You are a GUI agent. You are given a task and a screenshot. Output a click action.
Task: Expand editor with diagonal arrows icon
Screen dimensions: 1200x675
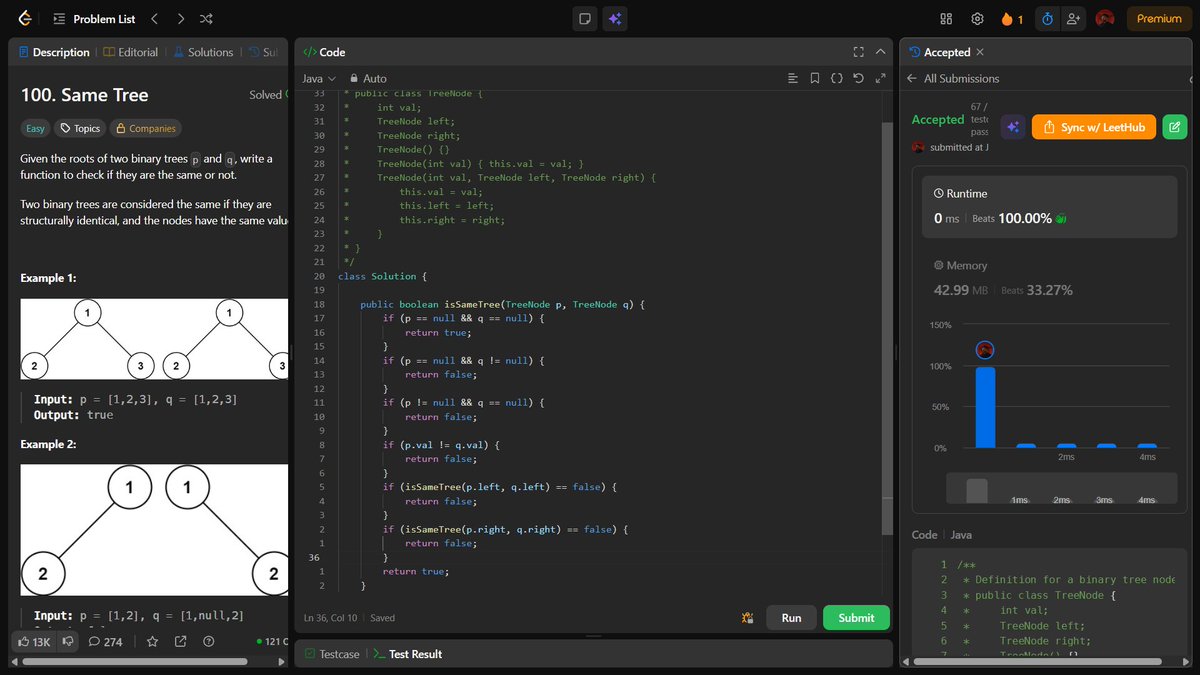point(881,78)
